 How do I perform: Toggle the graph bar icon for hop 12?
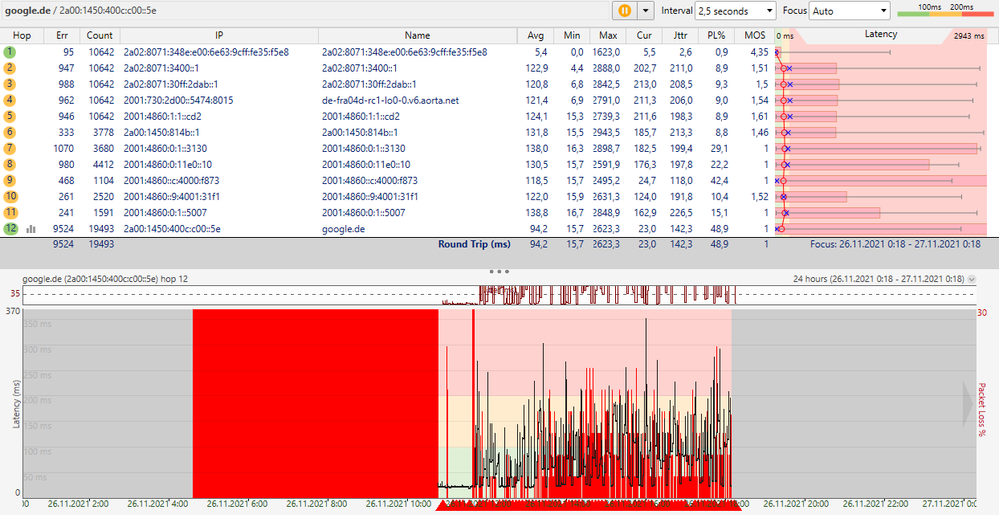click(30, 229)
